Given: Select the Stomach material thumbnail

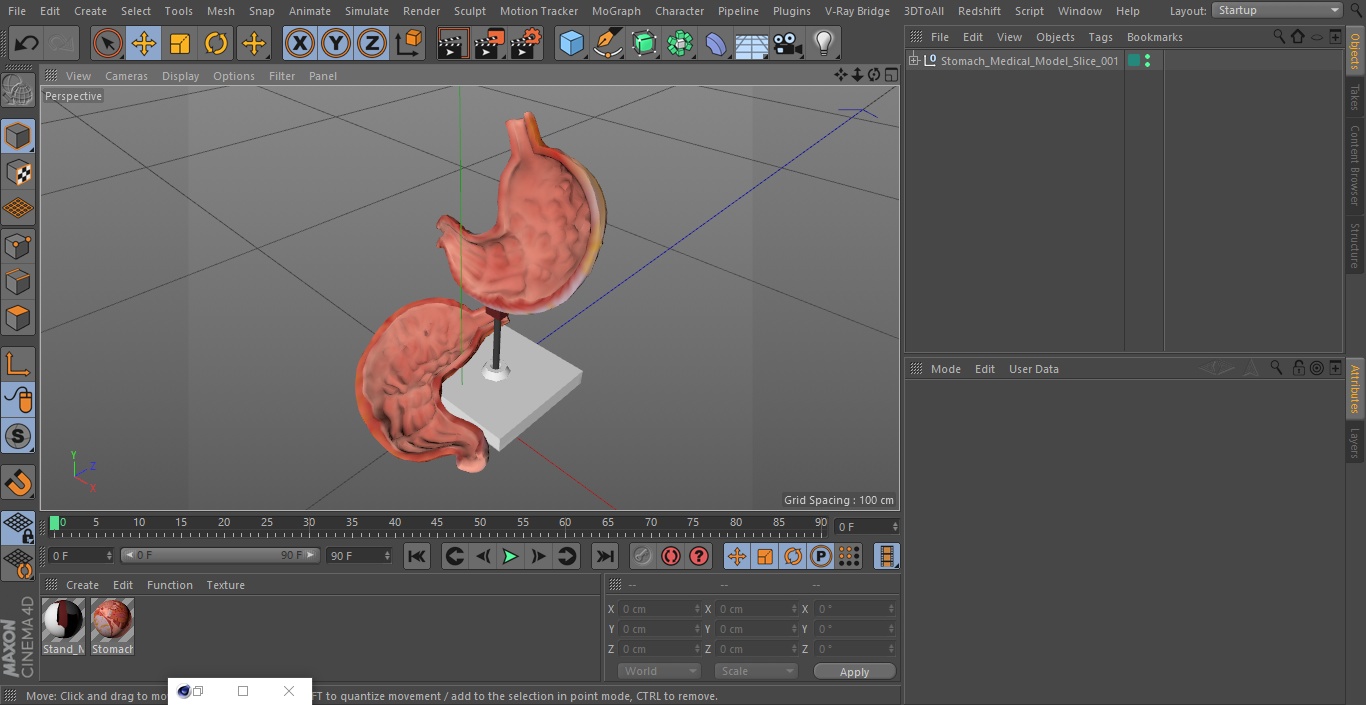Looking at the screenshot, I should click(x=112, y=626).
